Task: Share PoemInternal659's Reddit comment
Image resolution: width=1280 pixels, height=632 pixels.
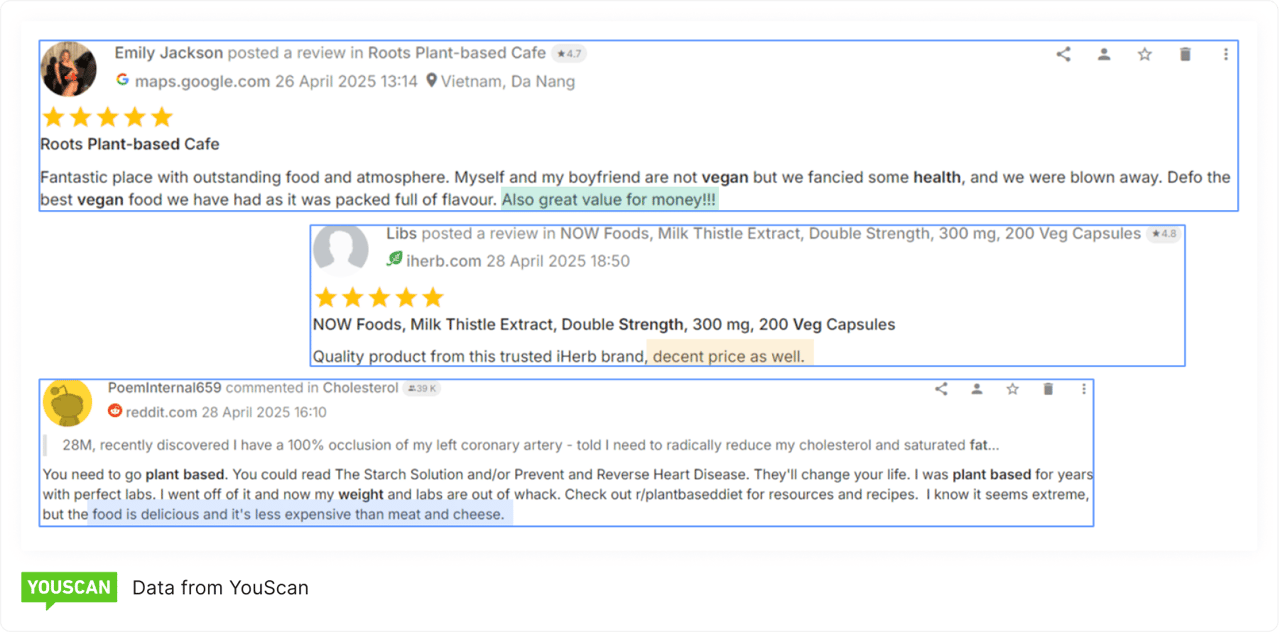Action: tap(941, 389)
